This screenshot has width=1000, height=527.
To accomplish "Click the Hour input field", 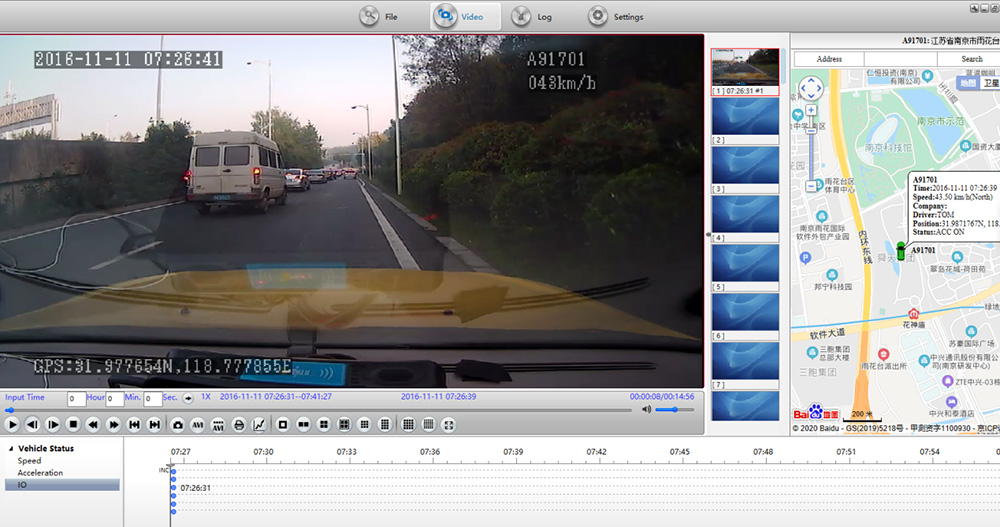I will (x=77, y=399).
